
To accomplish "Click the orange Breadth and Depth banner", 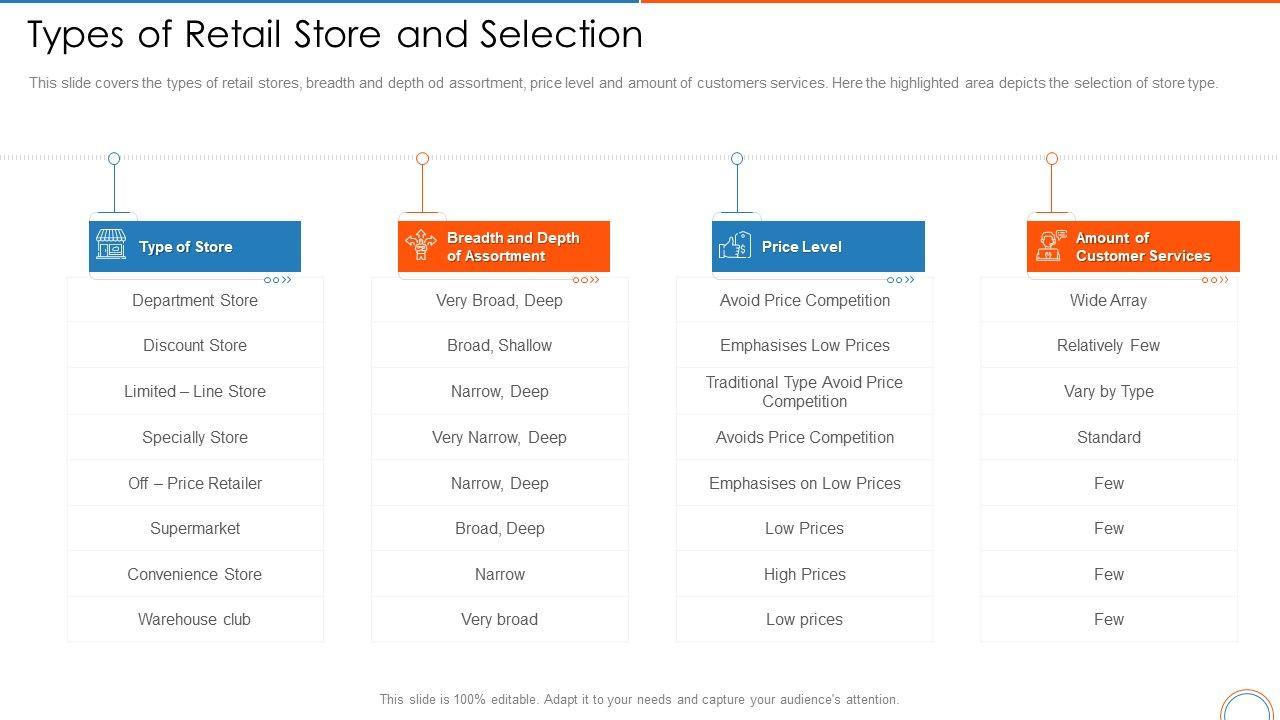I will (x=513, y=247).
